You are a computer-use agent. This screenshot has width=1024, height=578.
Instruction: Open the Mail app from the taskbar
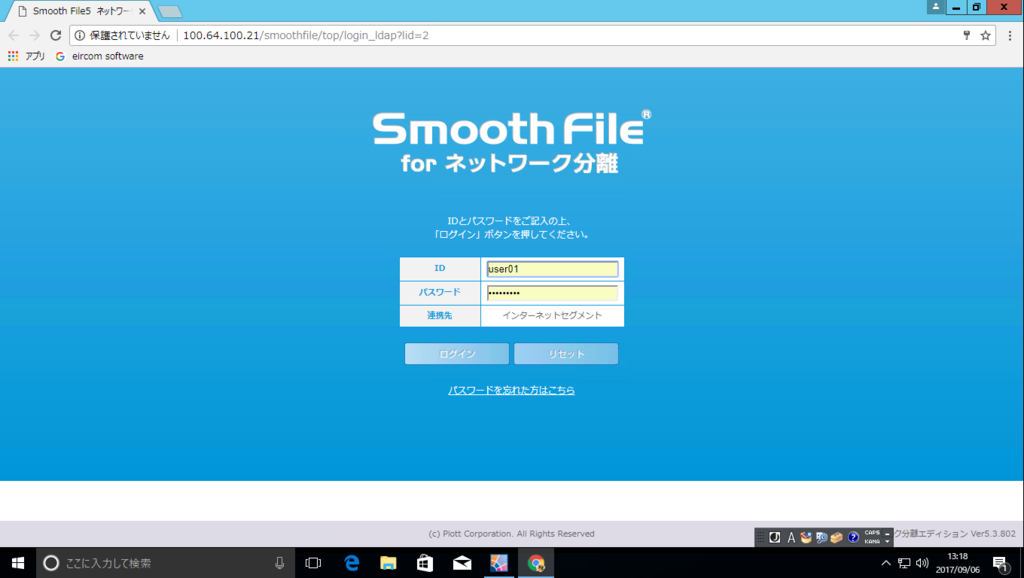462,563
